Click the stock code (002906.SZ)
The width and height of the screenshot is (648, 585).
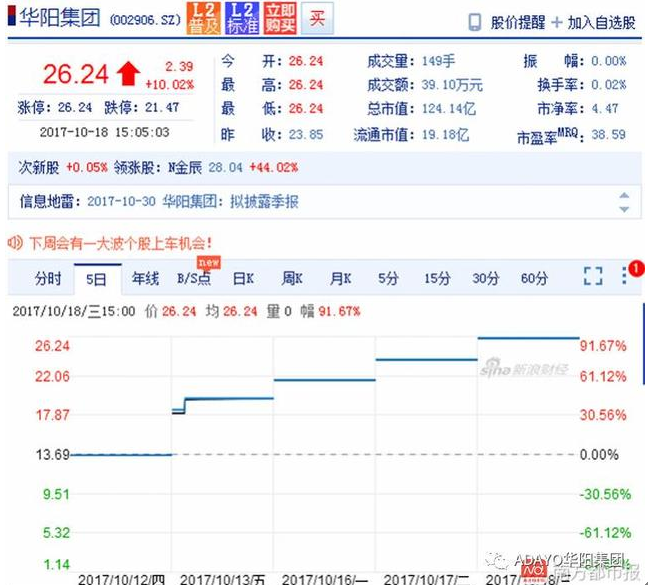point(145,20)
